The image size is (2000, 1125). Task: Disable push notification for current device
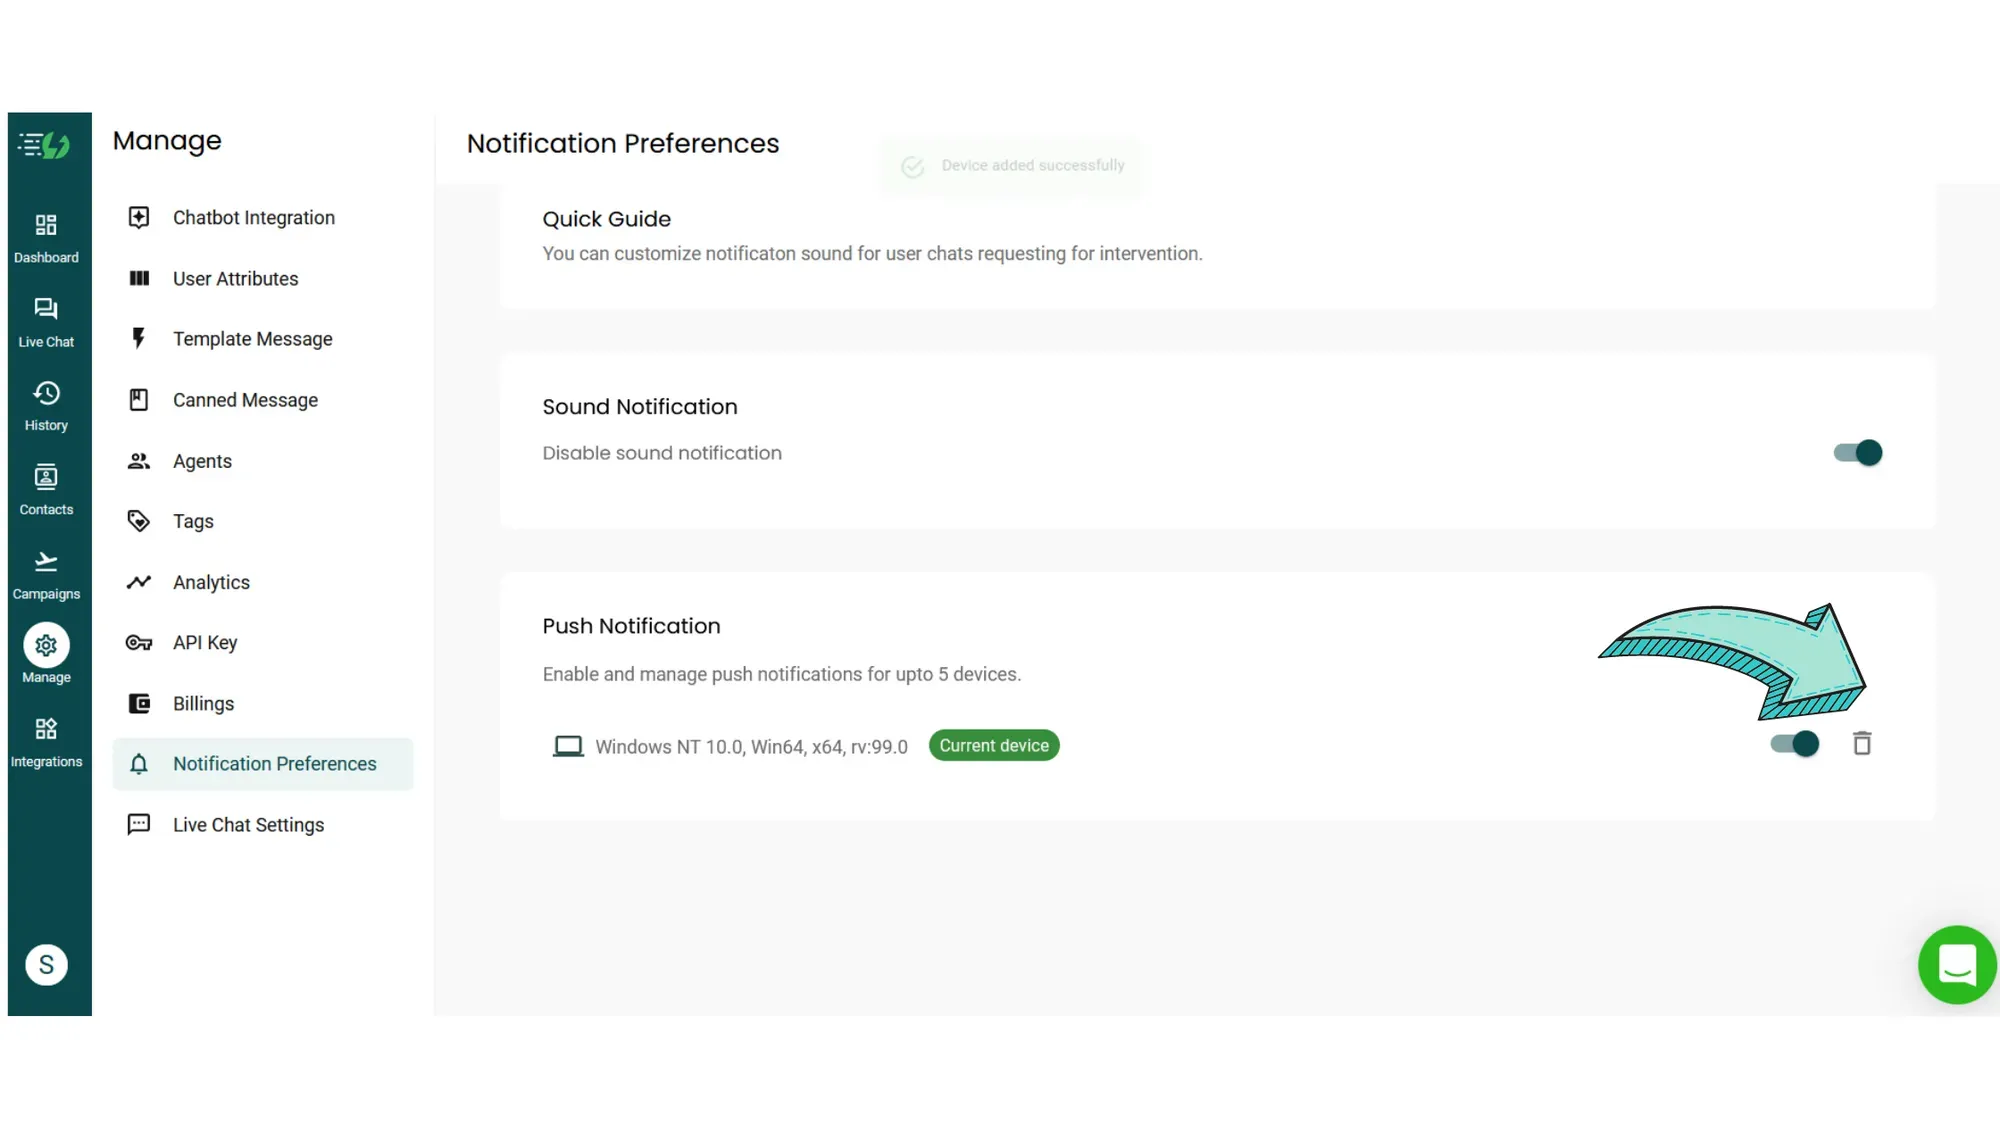[x=1793, y=743]
